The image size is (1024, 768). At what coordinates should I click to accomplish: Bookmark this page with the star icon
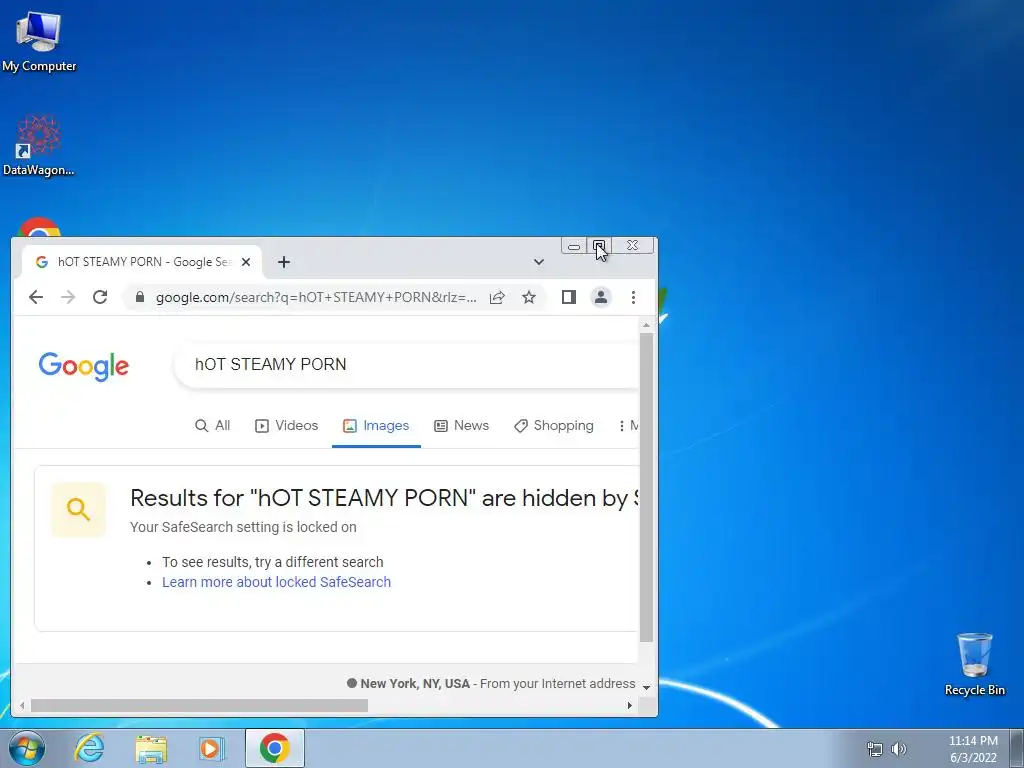[x=529, y=298]
